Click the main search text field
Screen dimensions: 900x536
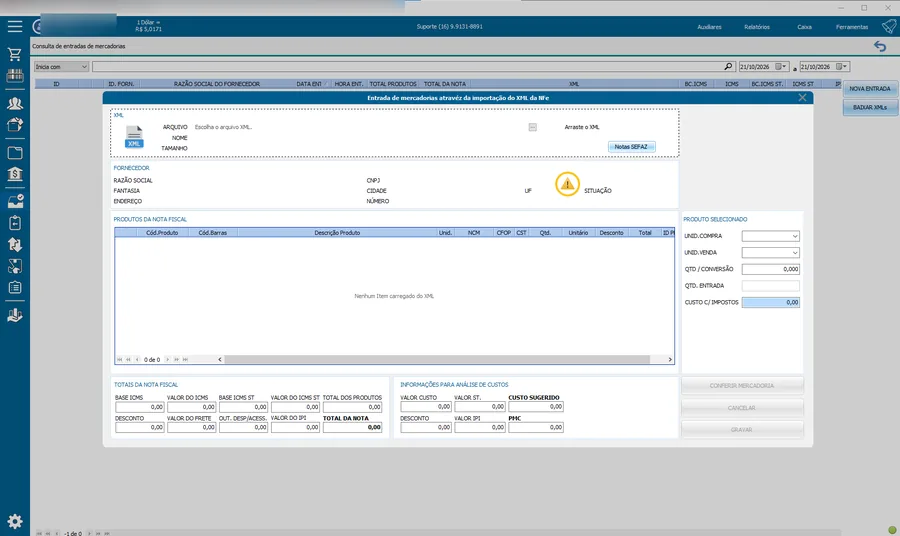click(x=408, y=67)
